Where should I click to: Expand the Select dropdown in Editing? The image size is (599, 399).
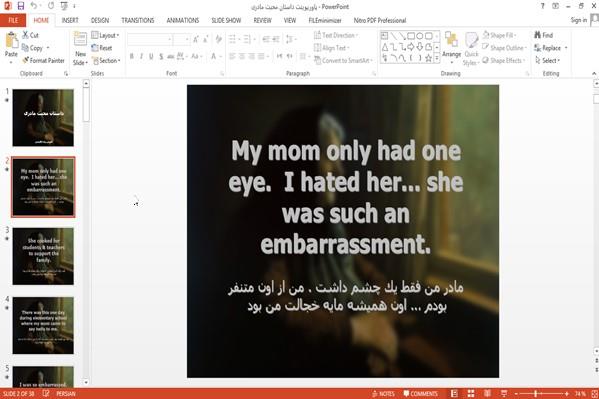point(547,60)
